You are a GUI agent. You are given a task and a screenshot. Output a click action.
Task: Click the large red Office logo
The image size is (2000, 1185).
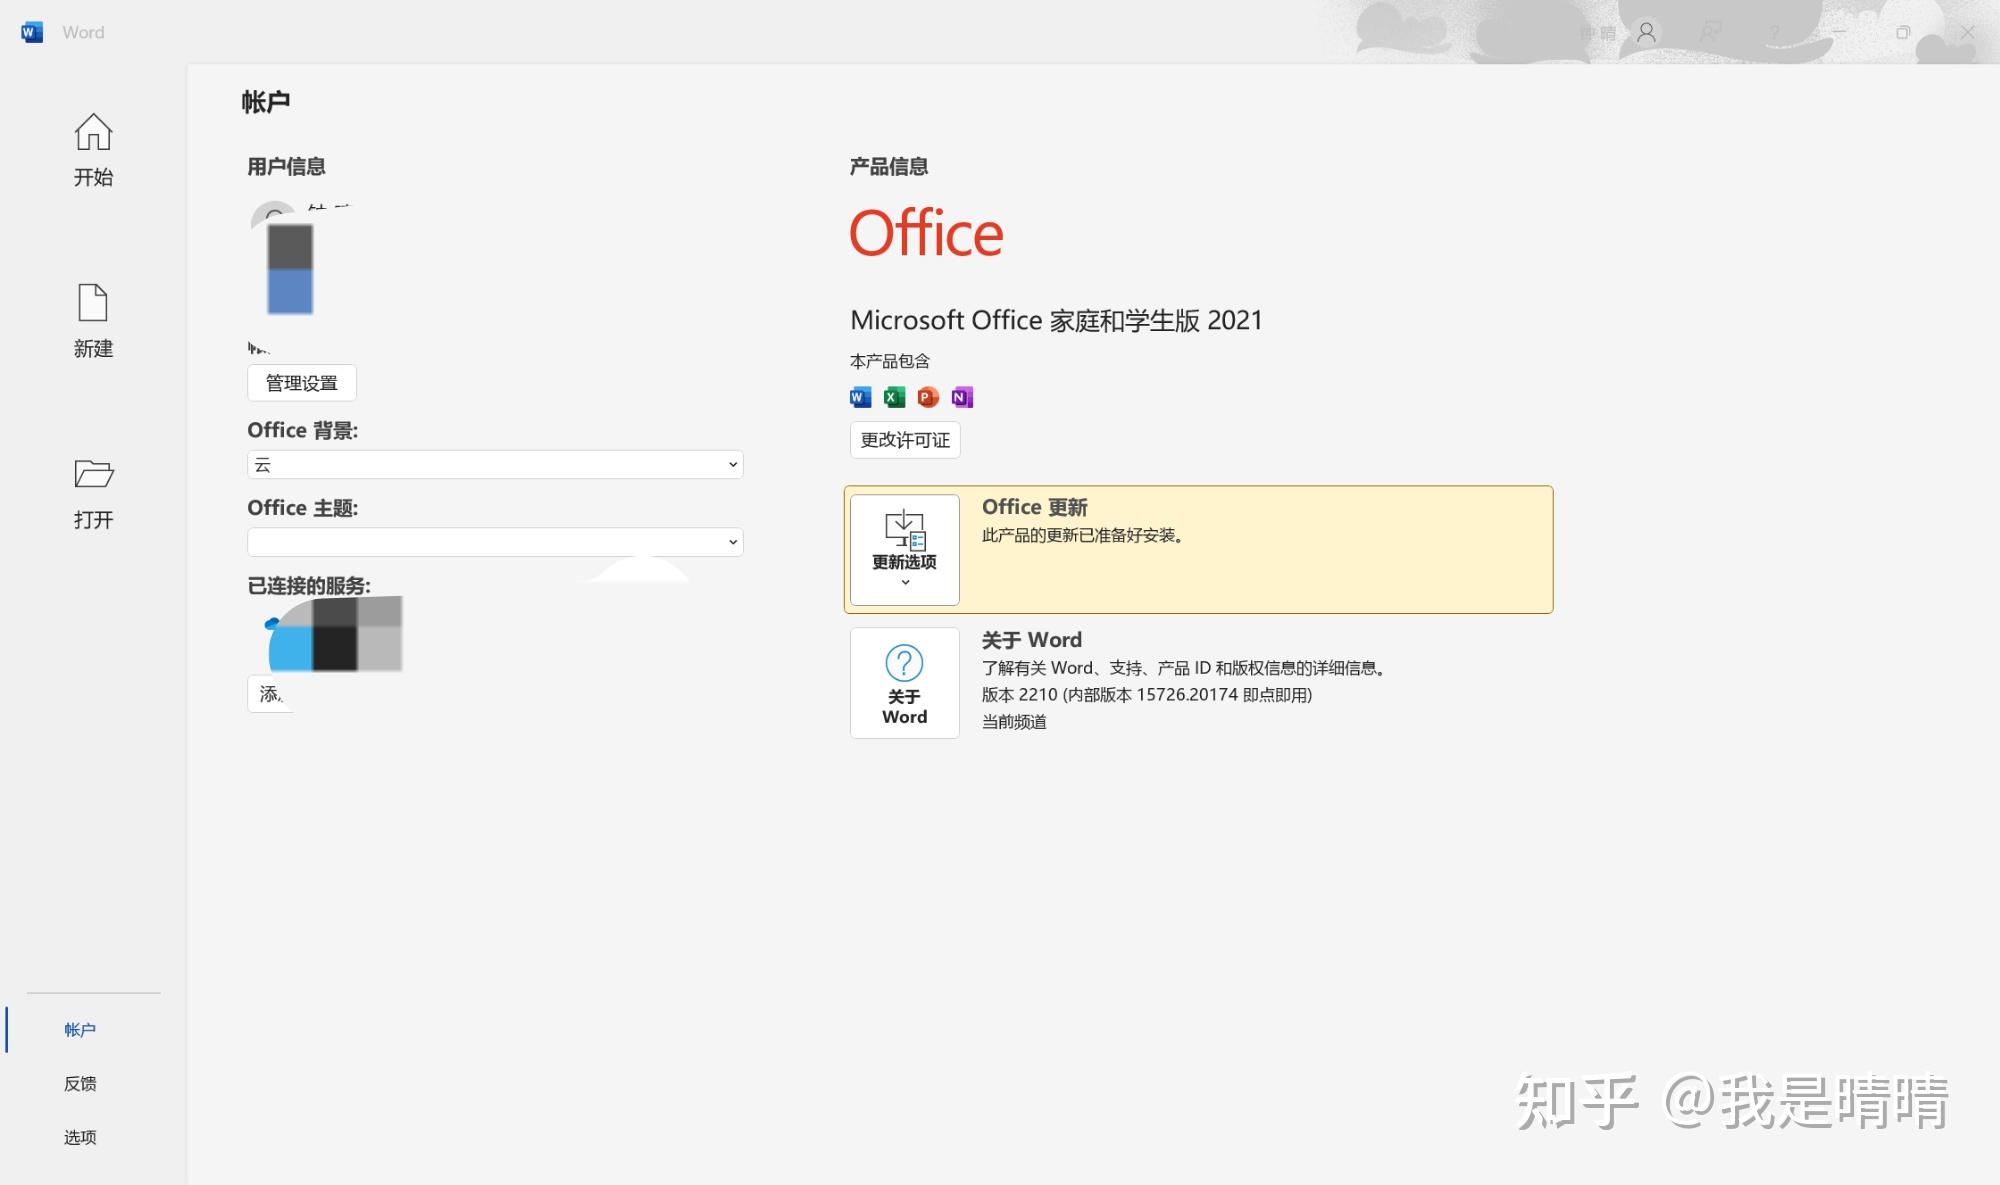(x=926, y=233)
